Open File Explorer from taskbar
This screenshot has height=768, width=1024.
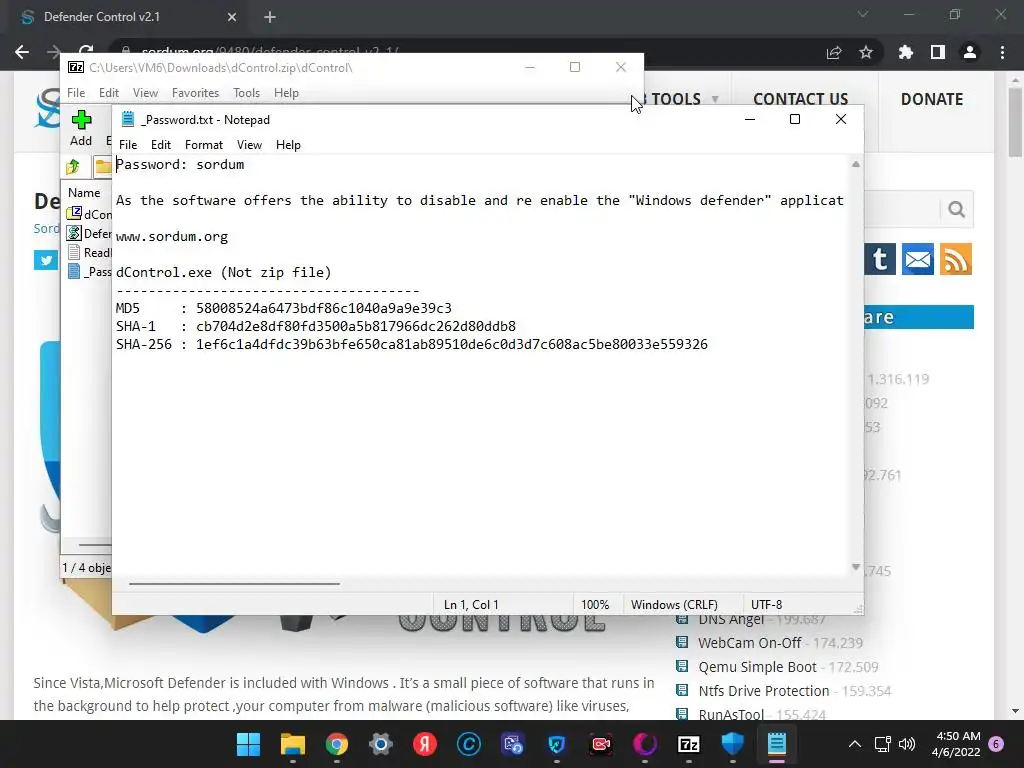(x=293, y=744)
